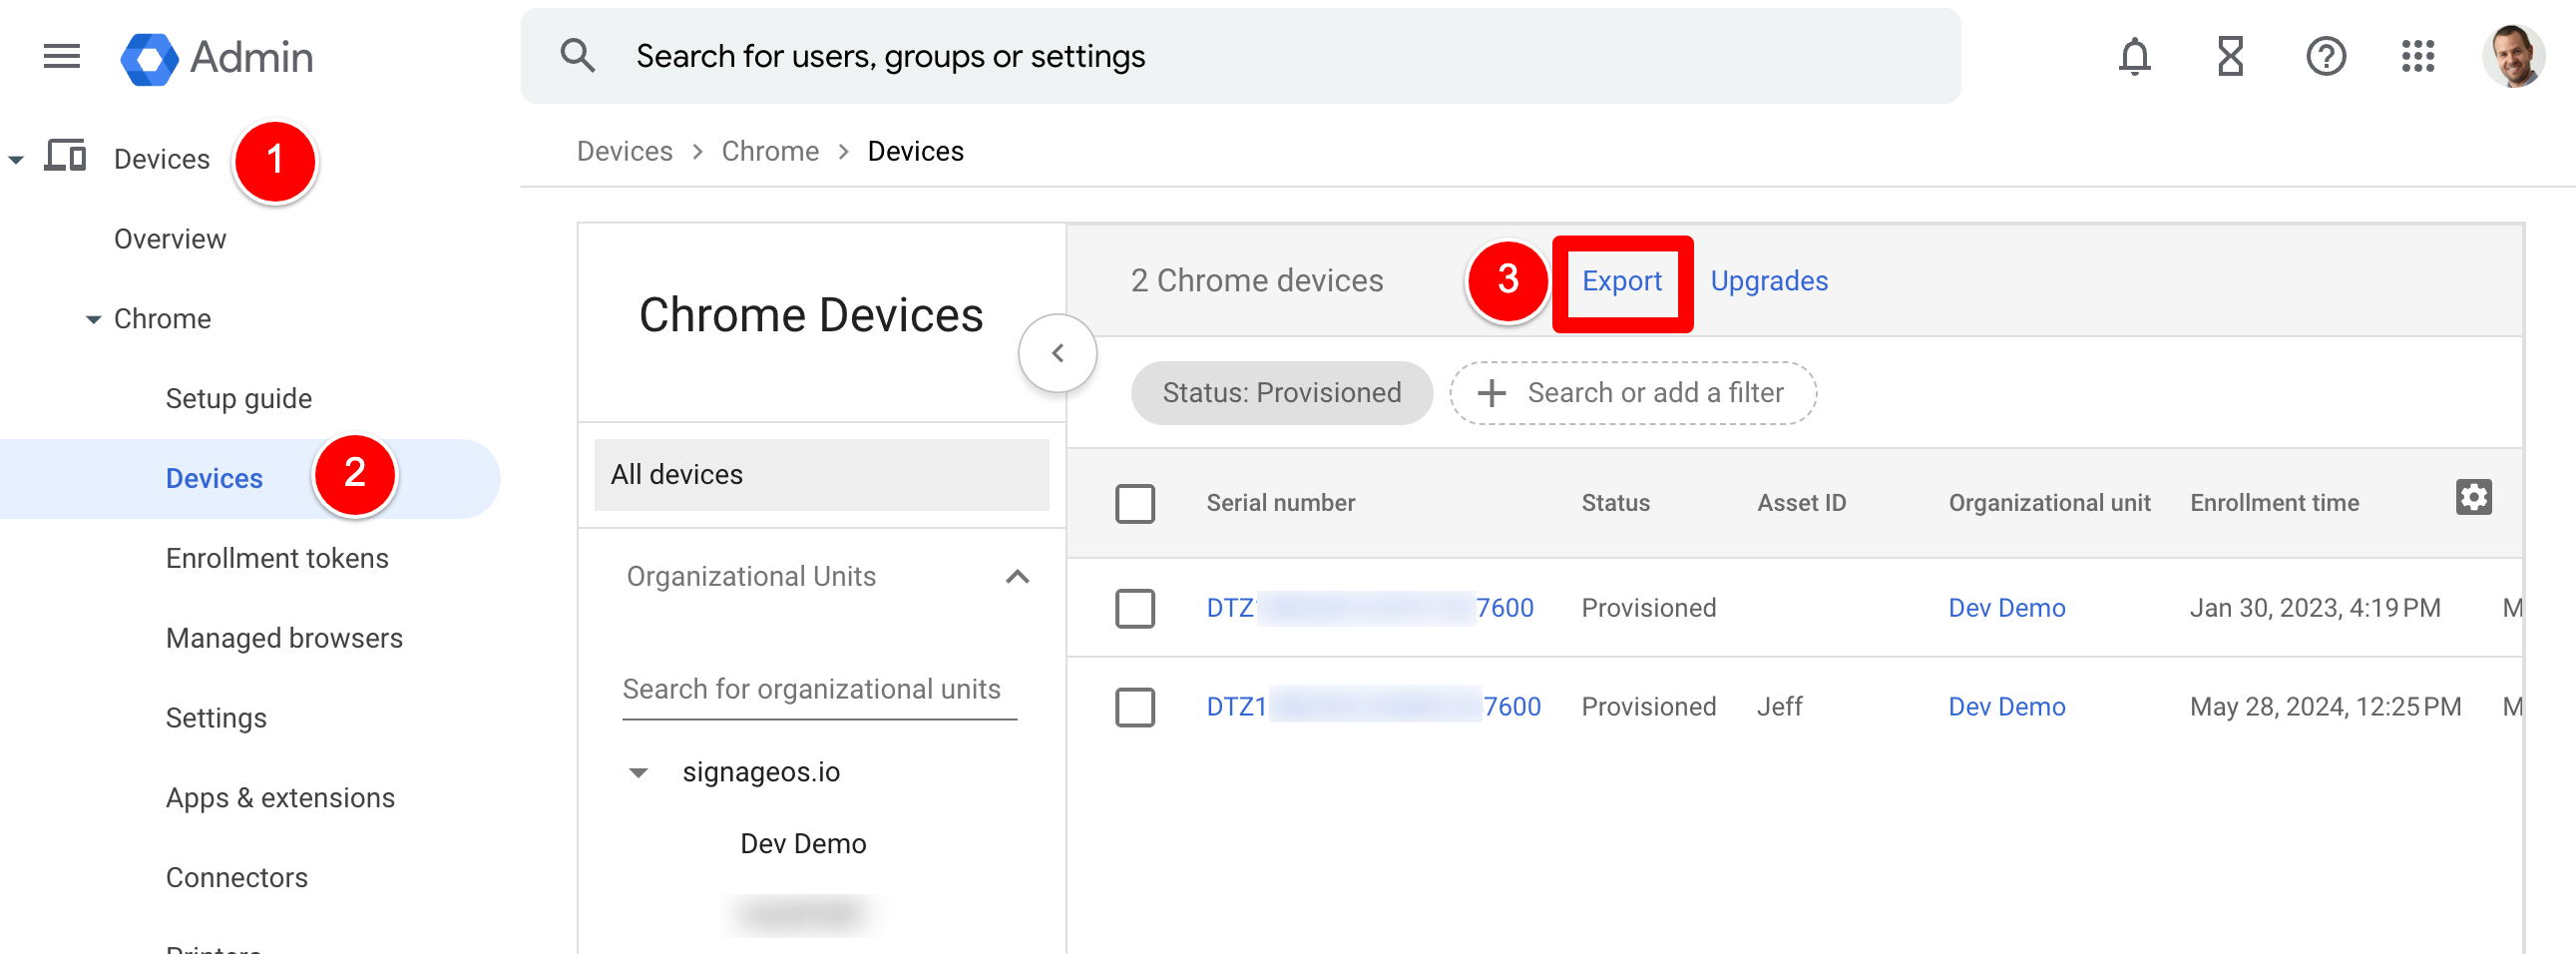Click the Export link
2576x954 pixels.
point(1620,282)
